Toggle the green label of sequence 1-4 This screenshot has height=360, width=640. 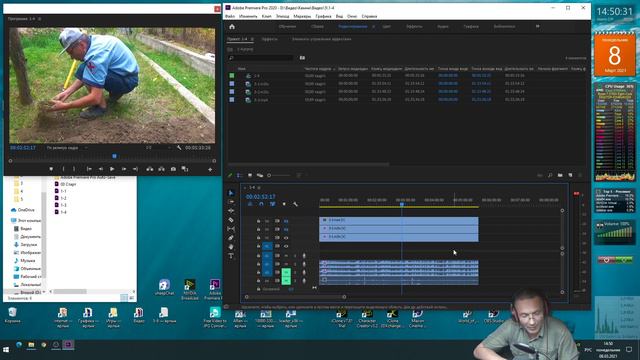(232, 76)
